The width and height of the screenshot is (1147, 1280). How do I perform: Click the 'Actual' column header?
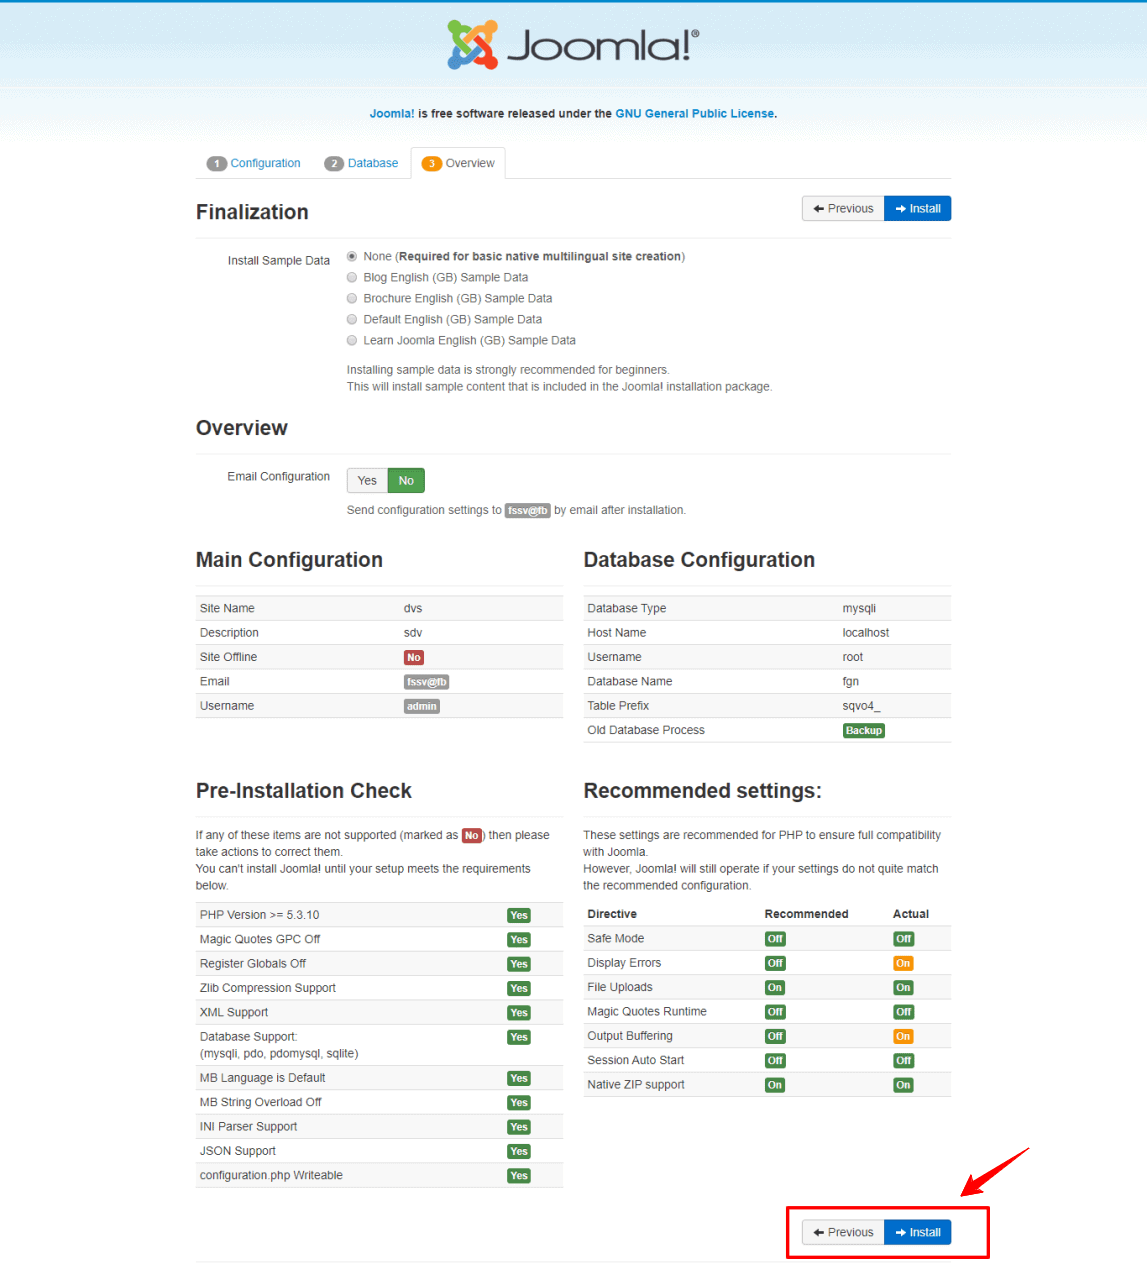point(911,915)
